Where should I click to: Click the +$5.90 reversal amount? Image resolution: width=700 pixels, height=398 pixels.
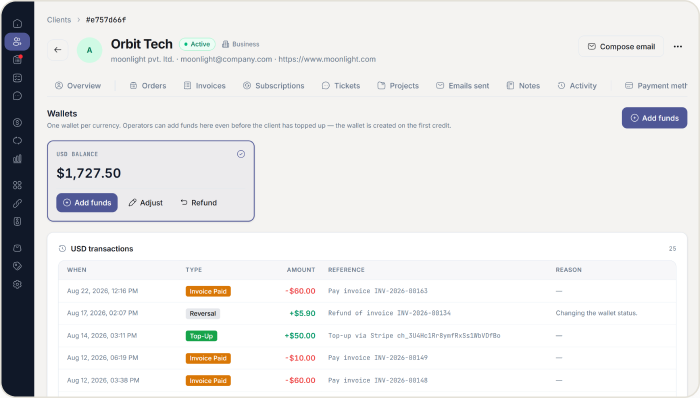tap(302, 313)
